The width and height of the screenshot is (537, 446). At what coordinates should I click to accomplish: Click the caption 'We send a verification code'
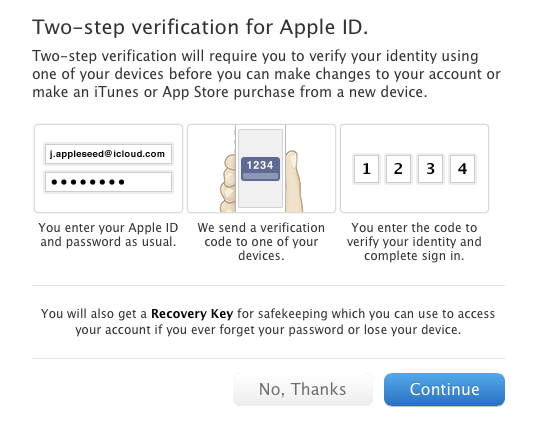coord(261,241)
